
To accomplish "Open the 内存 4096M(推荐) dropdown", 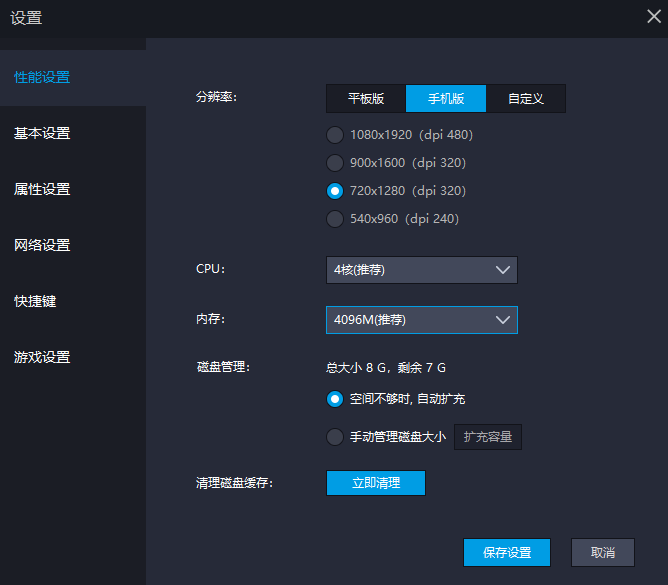I will click(421, 320).
